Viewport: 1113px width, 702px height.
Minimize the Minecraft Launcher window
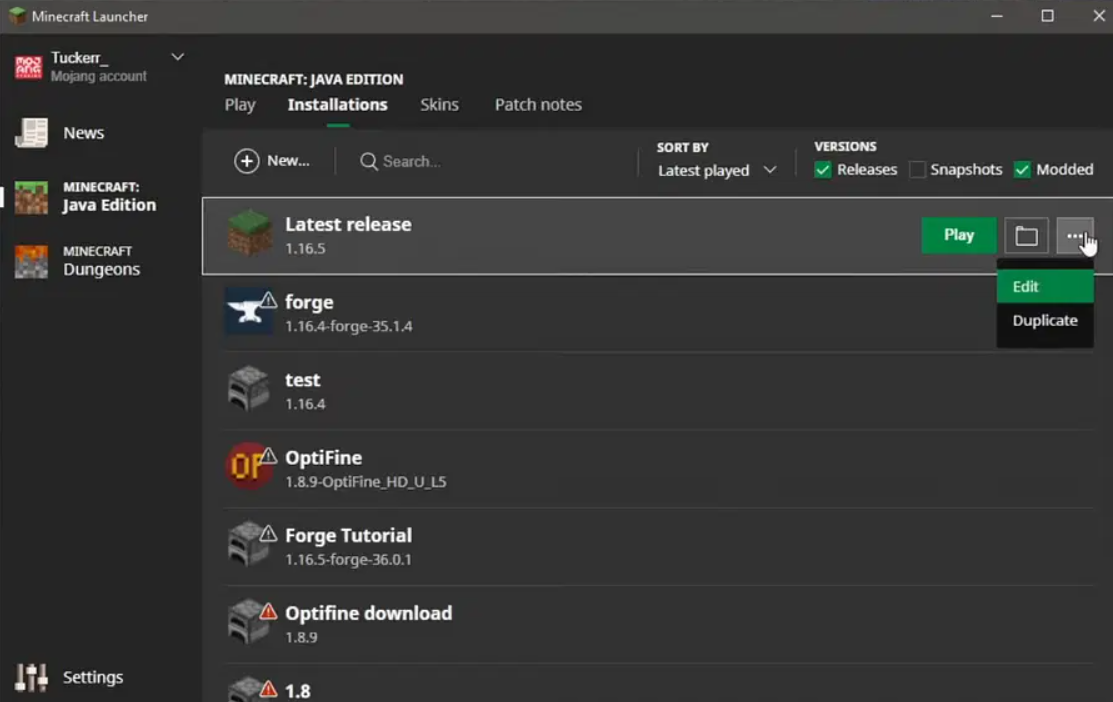(997, 16)
